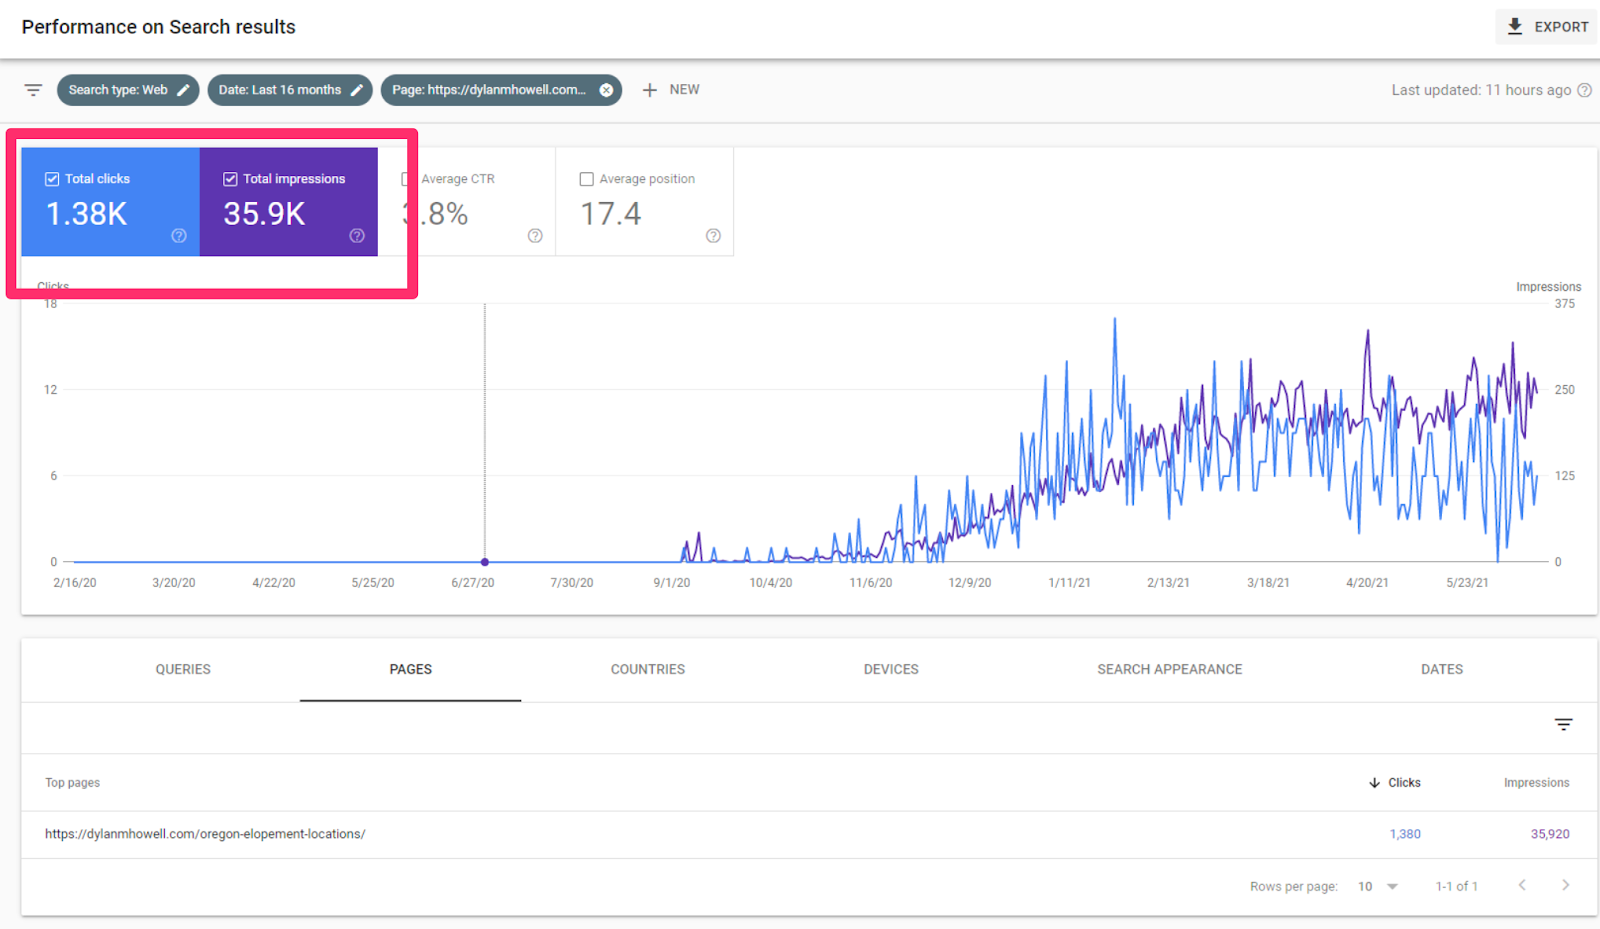
Task: Edit the Date: Last 16 months pencil
Action: (356, 90)
